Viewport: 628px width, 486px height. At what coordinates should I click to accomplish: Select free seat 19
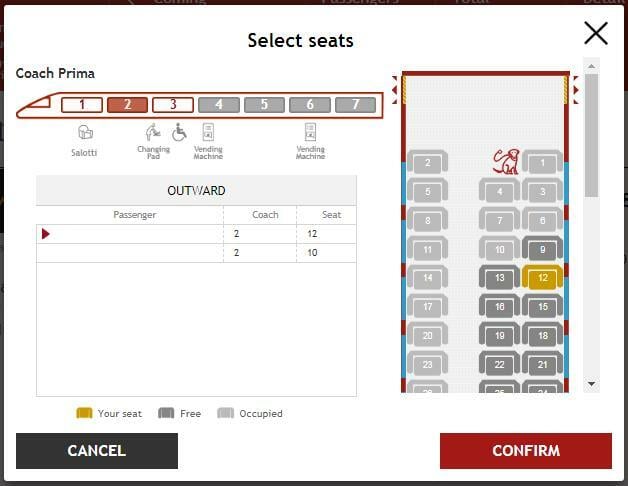pyautogui.click(x=499, y=335)
